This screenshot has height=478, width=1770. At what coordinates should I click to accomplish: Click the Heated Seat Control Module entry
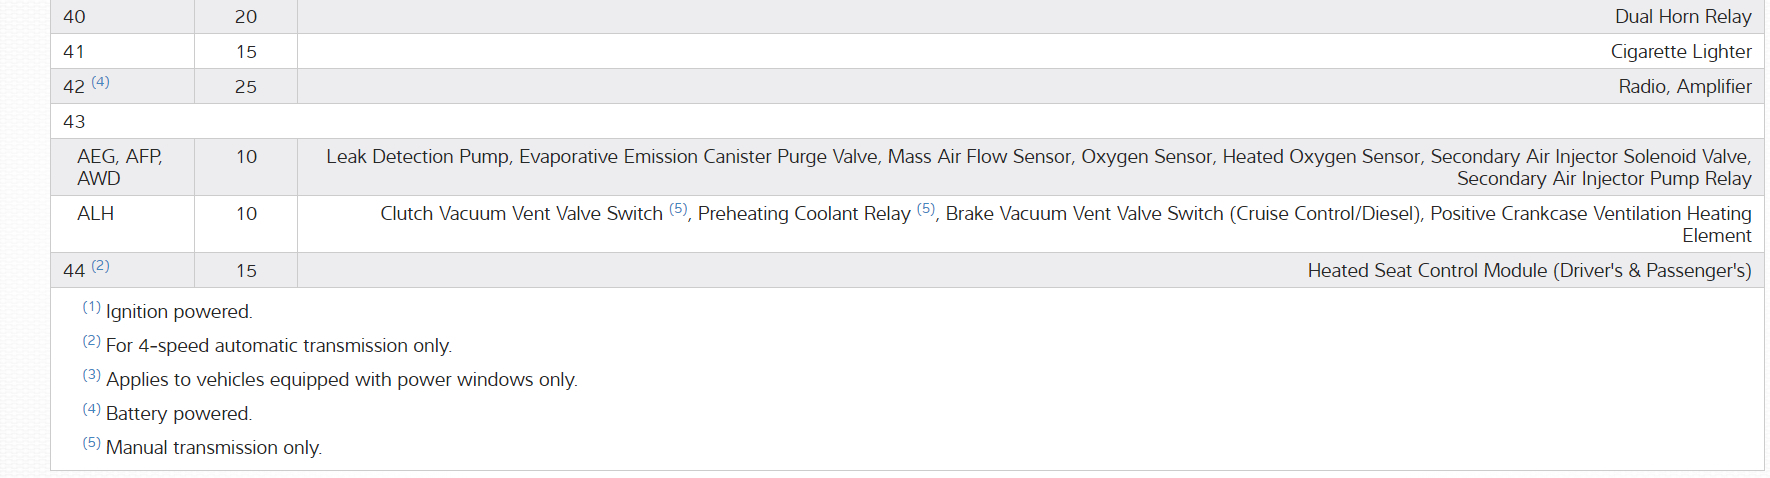point(1529,271)
